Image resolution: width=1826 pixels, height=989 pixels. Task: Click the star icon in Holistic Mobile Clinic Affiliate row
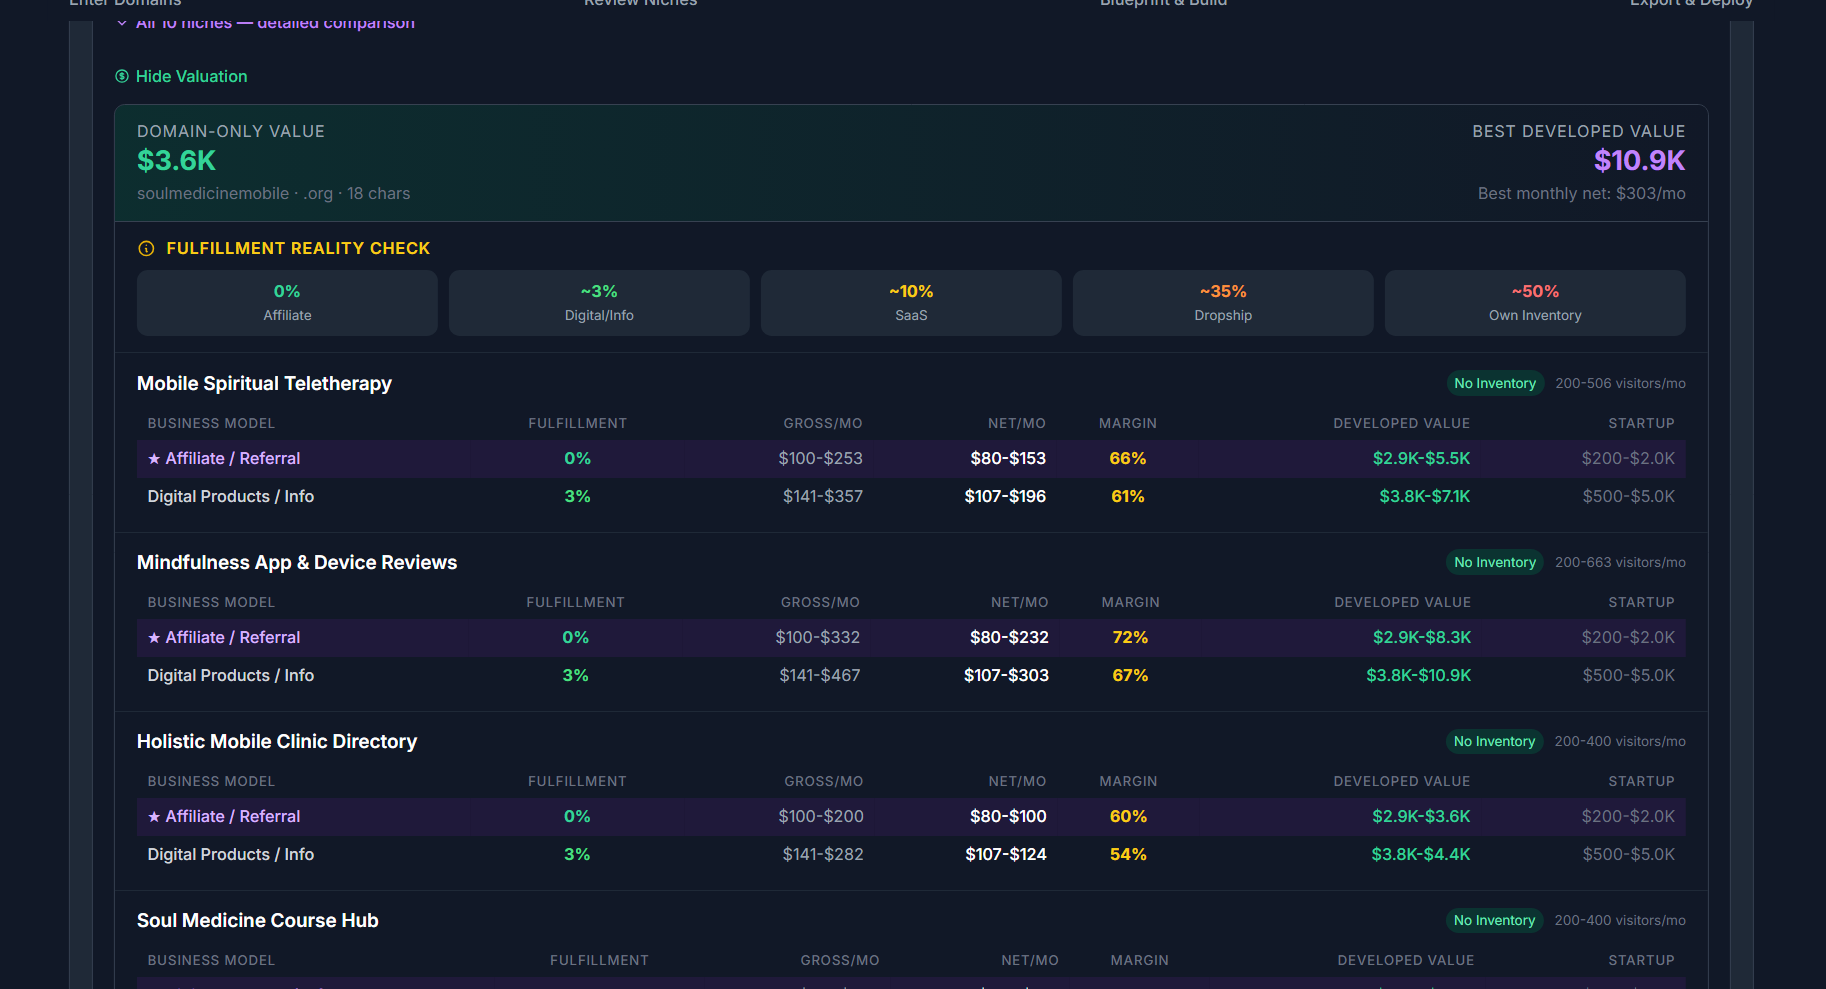point(154,817)
